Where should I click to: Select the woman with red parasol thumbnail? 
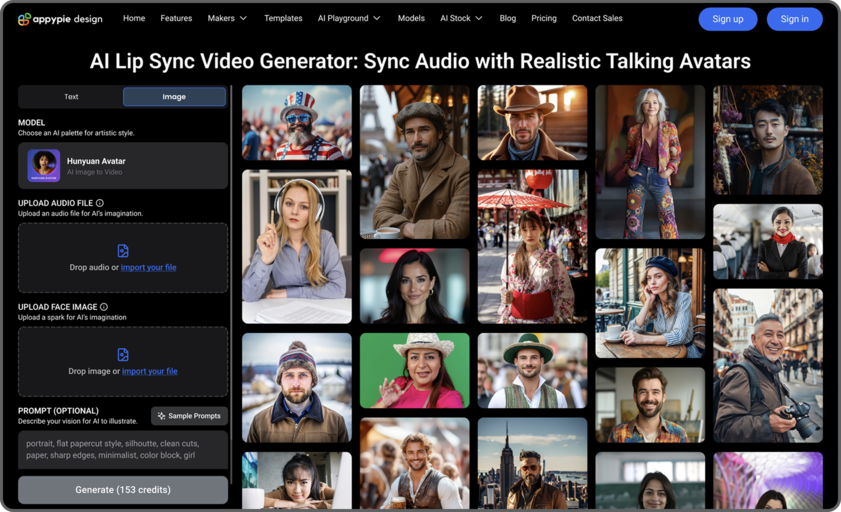(532, 247)
